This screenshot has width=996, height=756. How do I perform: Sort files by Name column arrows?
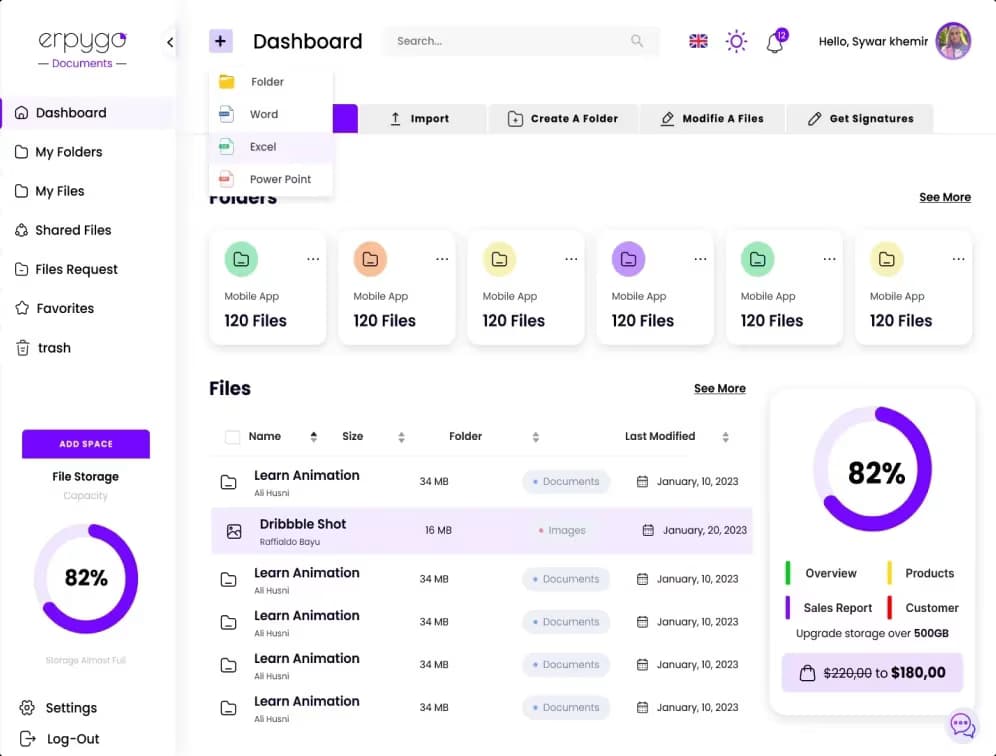coord(314,437)
